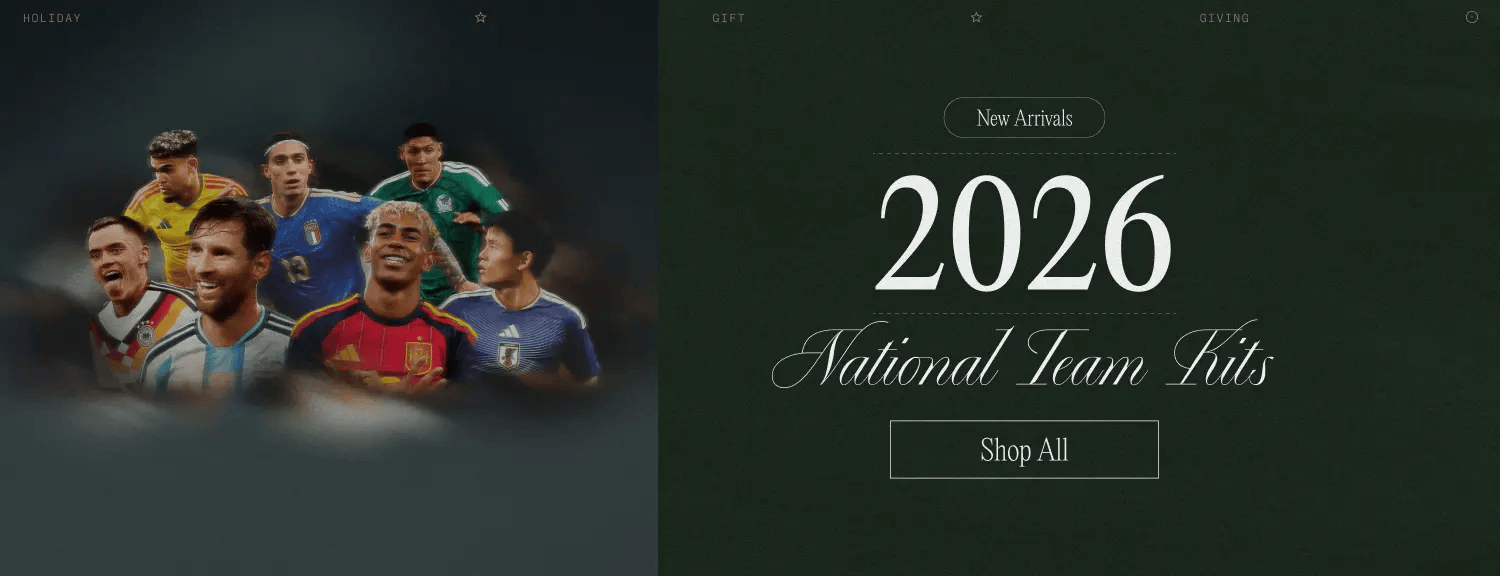Click the National Team Kits script heading
The height and width of the screenshot is (576, 1500).
(x=1022, y=357)
